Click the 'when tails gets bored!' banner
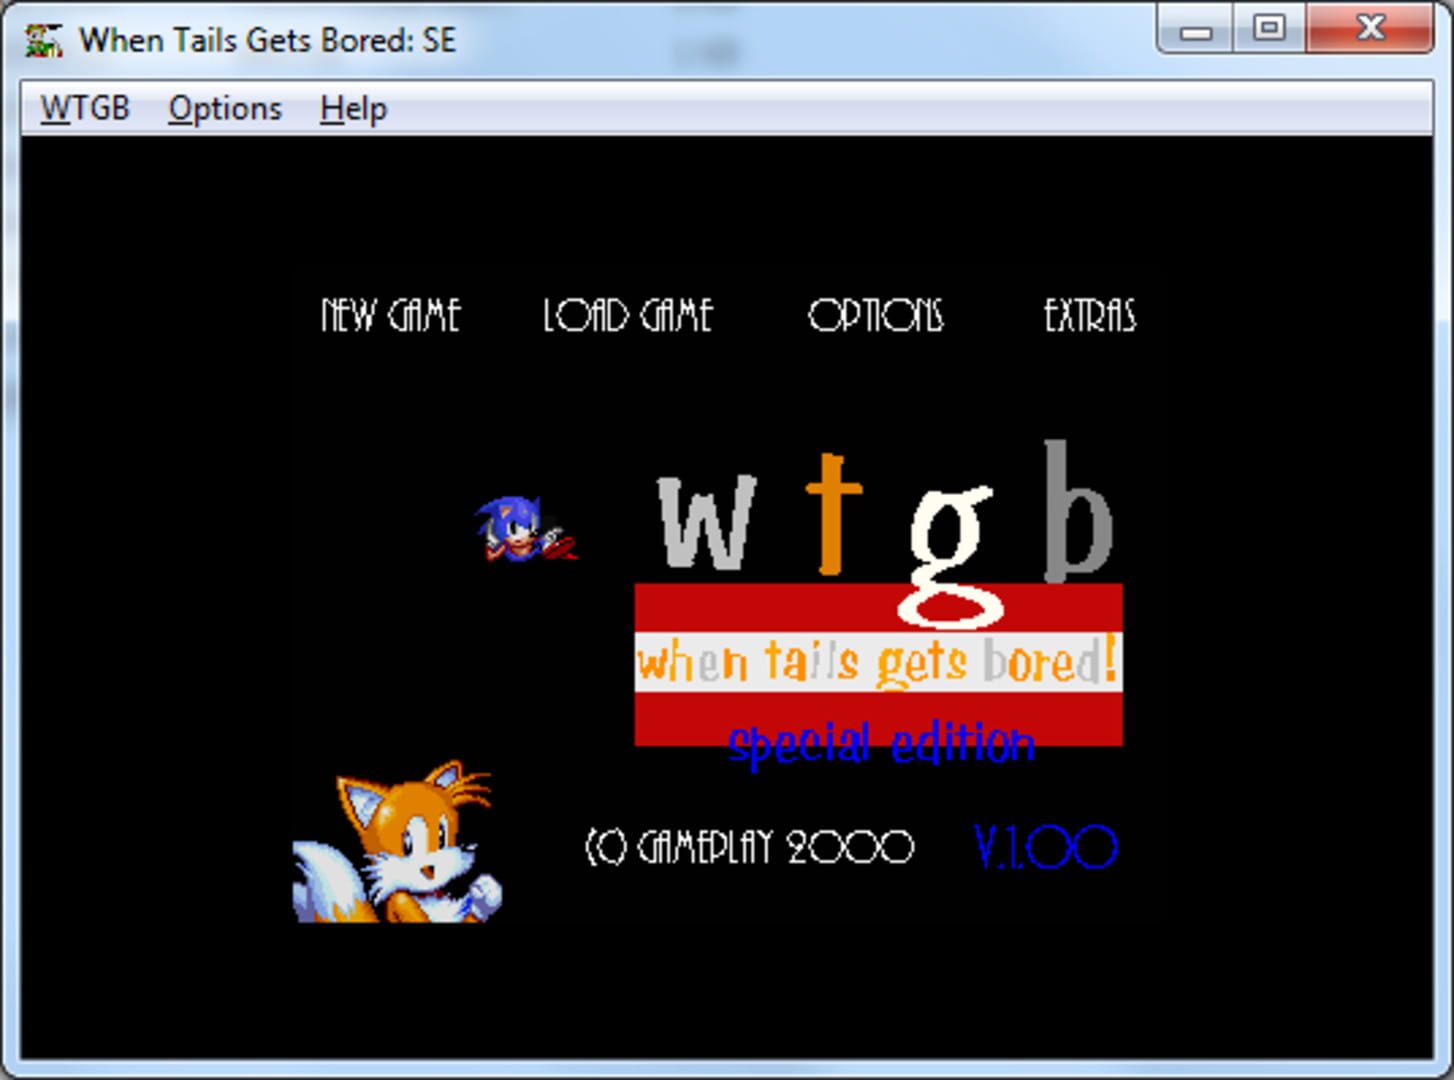Image resolution: width=1454 pixels, height=1080 pixels. (878, 662)
